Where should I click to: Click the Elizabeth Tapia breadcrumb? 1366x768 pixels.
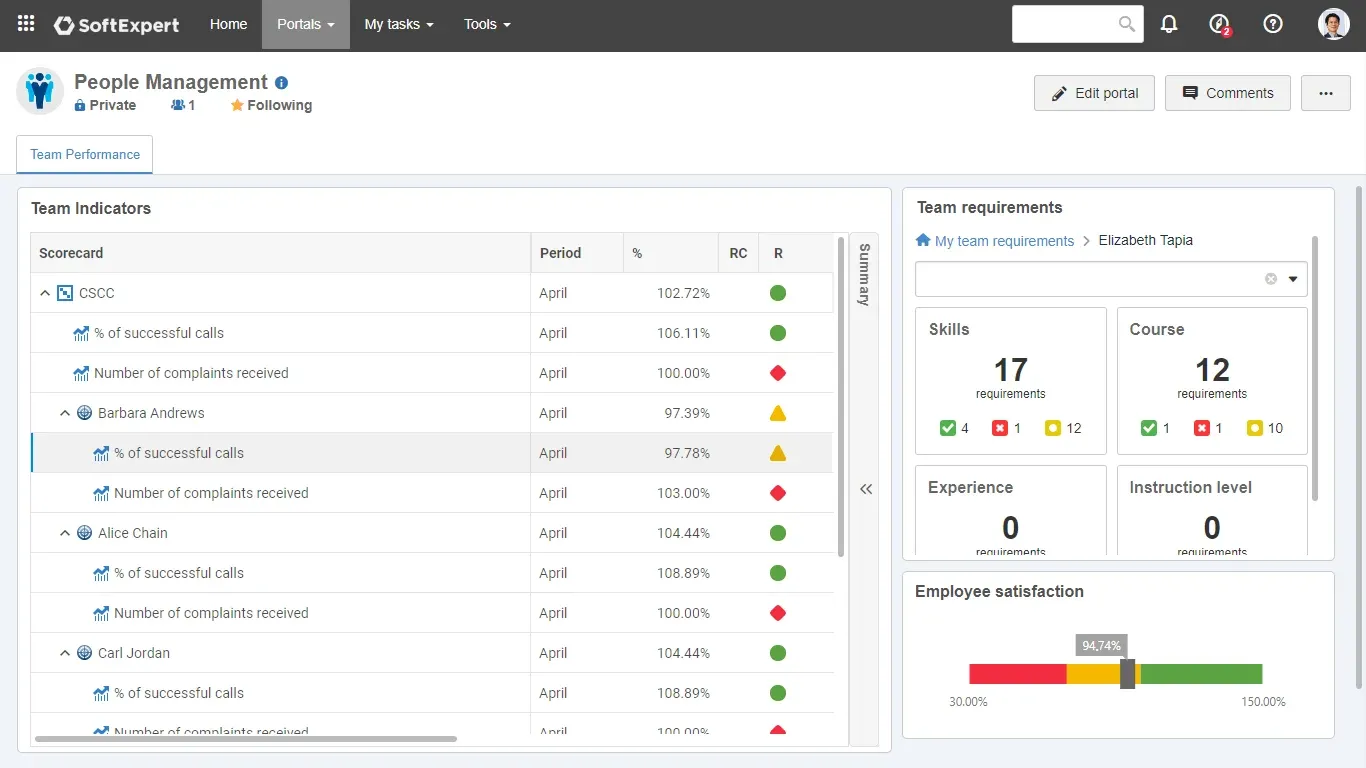coord(1145,240)
